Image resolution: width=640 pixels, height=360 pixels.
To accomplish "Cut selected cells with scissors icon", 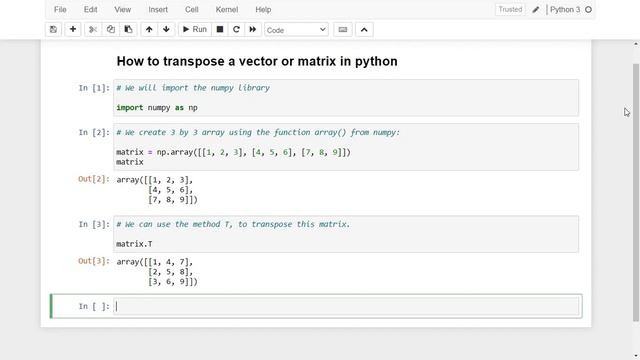I will point(93,29).
